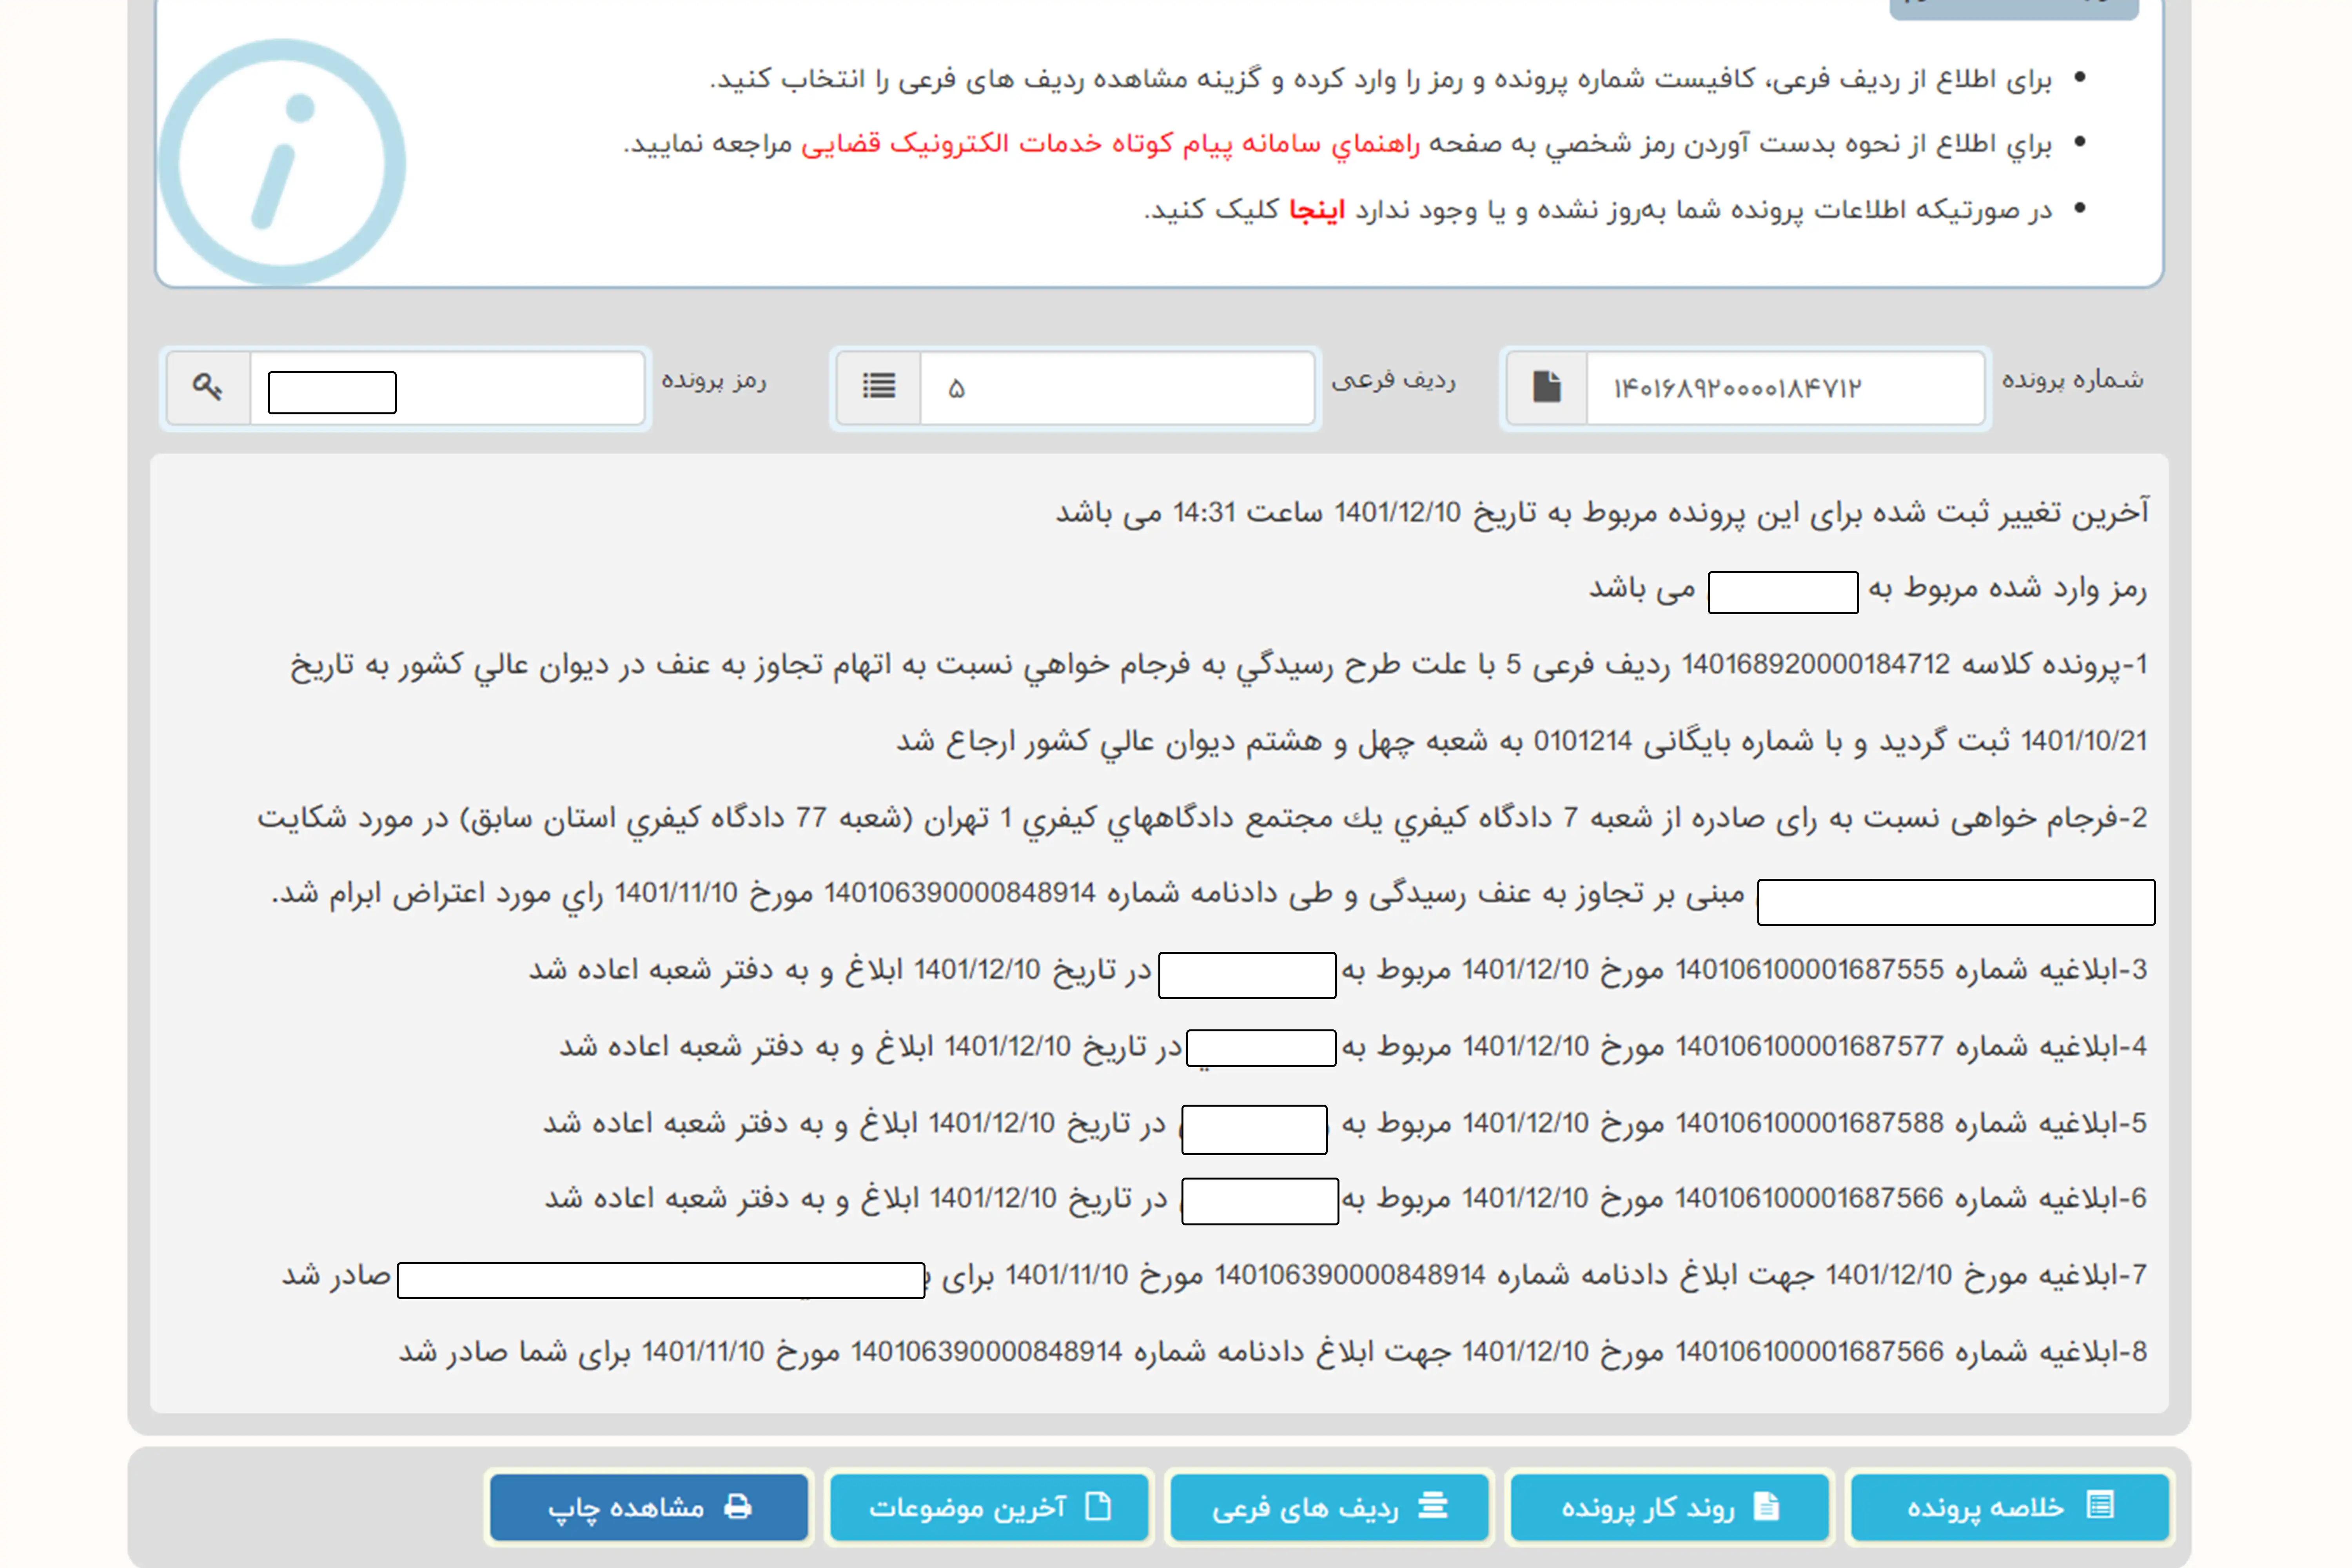
Task: Click the bullet starting در صورتیکه اطلاعات پرونده
Action: pyautogui.click(x=1598, y=210)
